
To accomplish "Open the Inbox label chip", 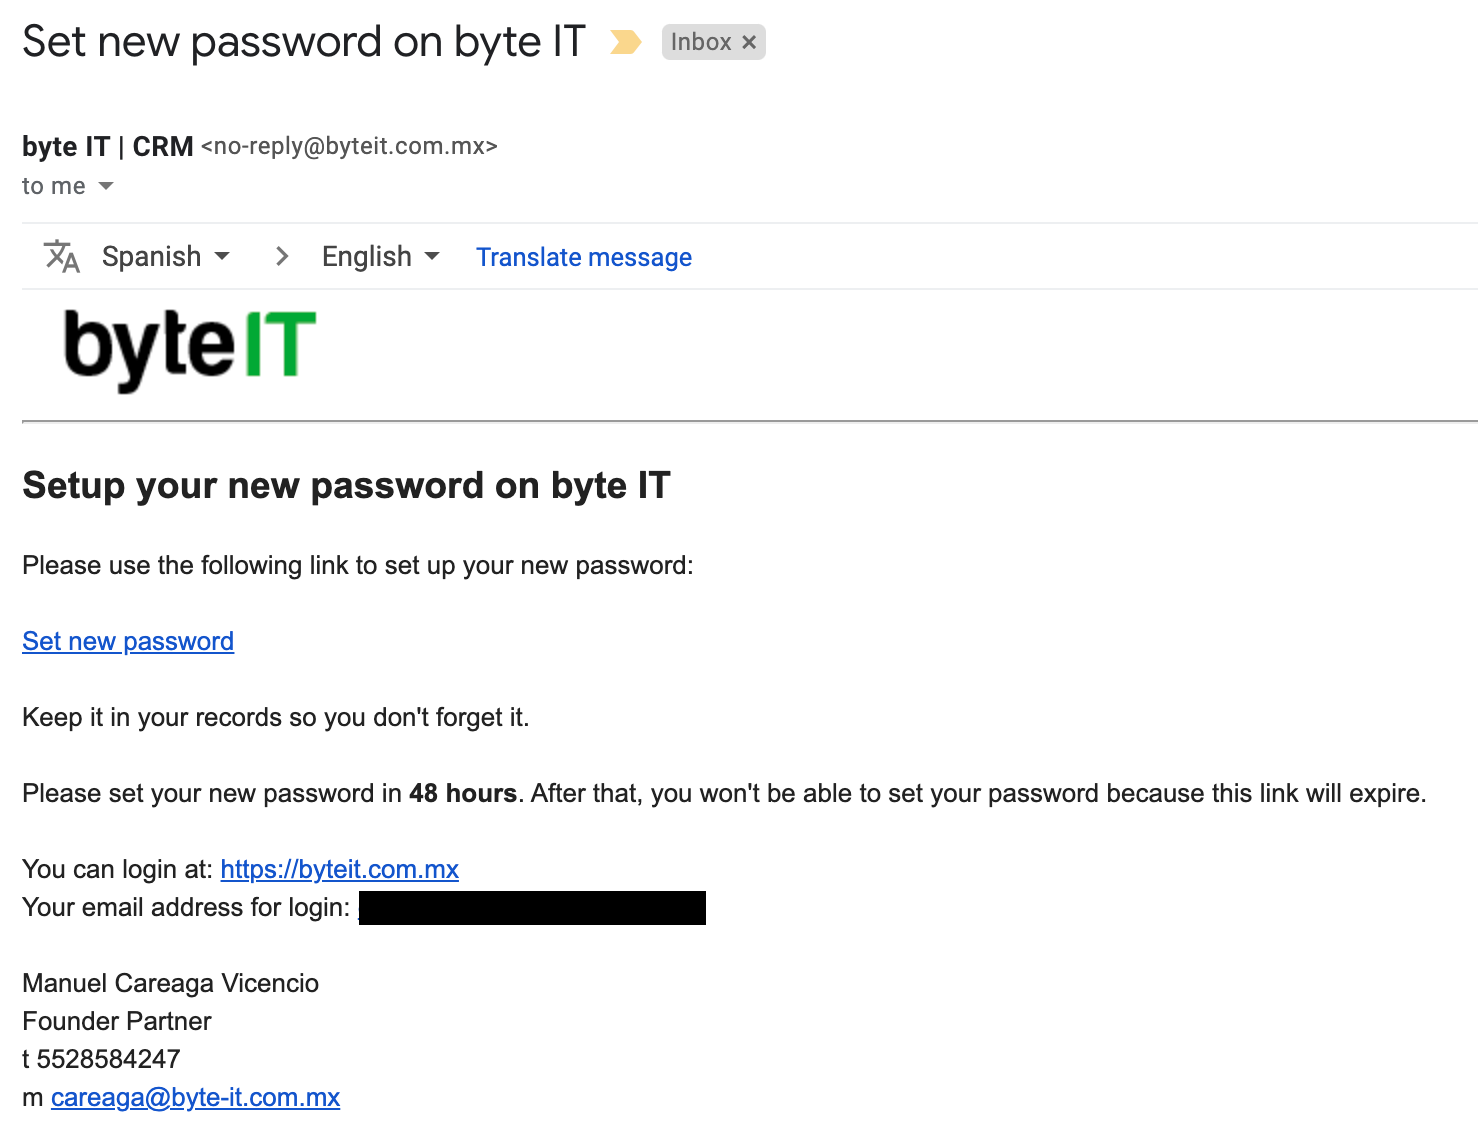I will [701, 42].
